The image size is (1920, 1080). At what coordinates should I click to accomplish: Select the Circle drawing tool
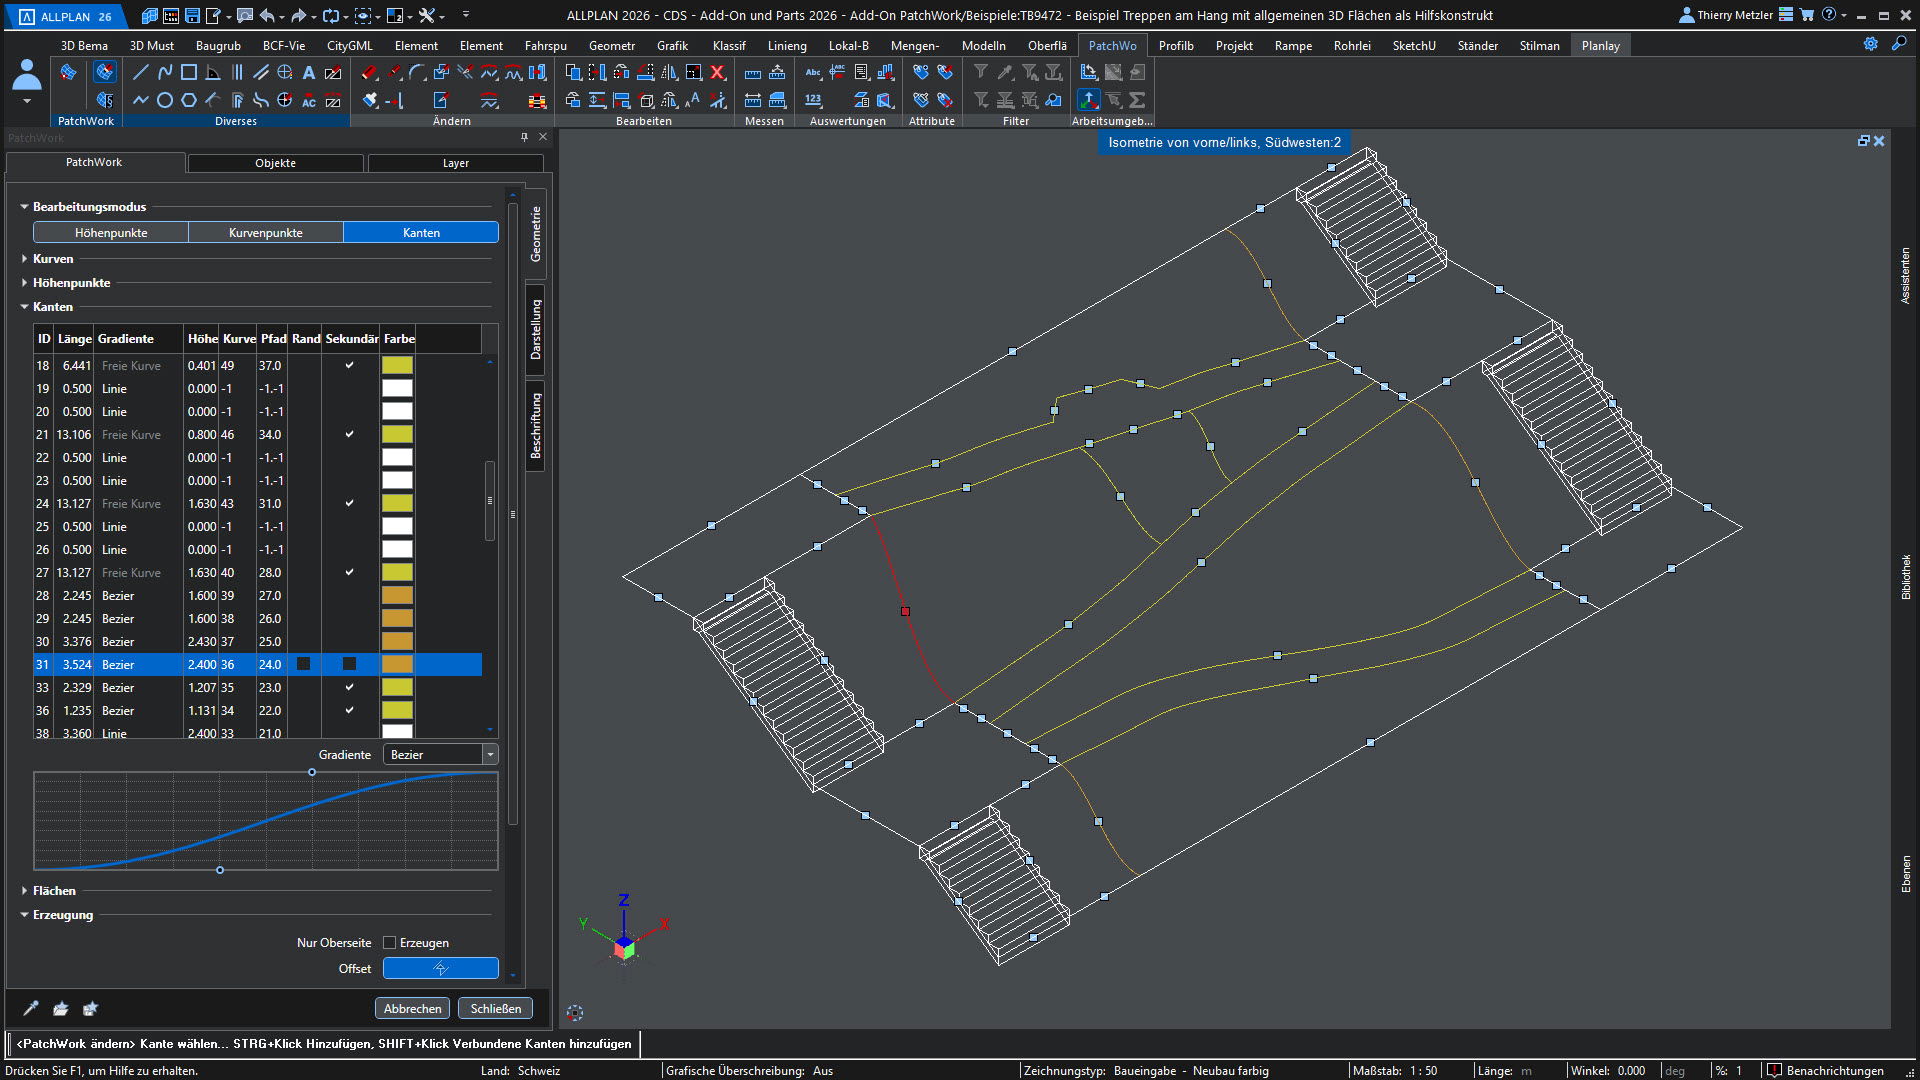[x=165, y=100]
